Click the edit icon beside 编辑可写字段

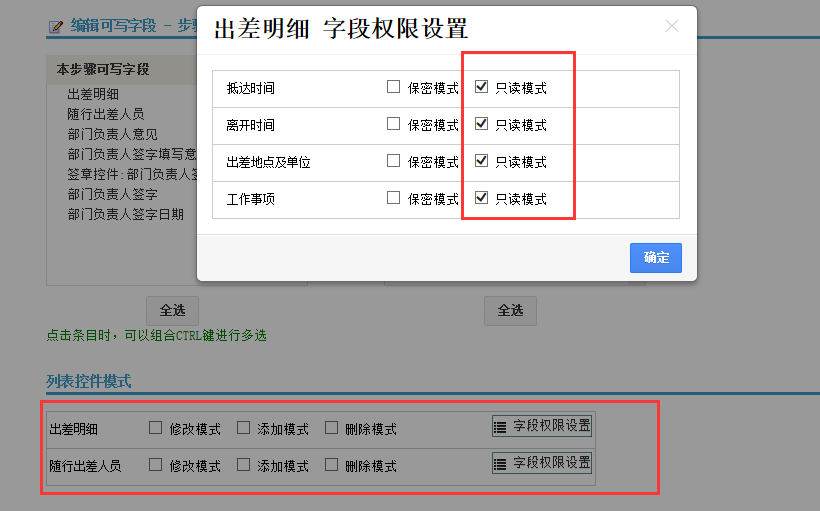[x=56, y=26]
